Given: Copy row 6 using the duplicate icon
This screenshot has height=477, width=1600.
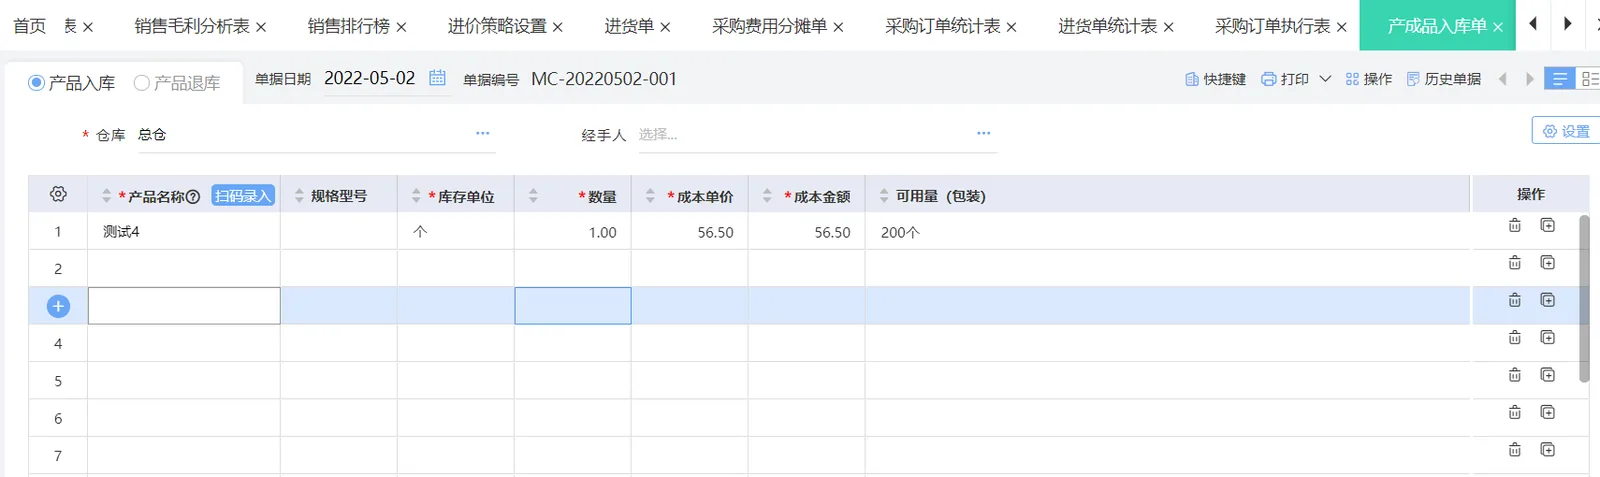Looking at the screenshot, I should pyautogui.click(x=1547, y=412).
